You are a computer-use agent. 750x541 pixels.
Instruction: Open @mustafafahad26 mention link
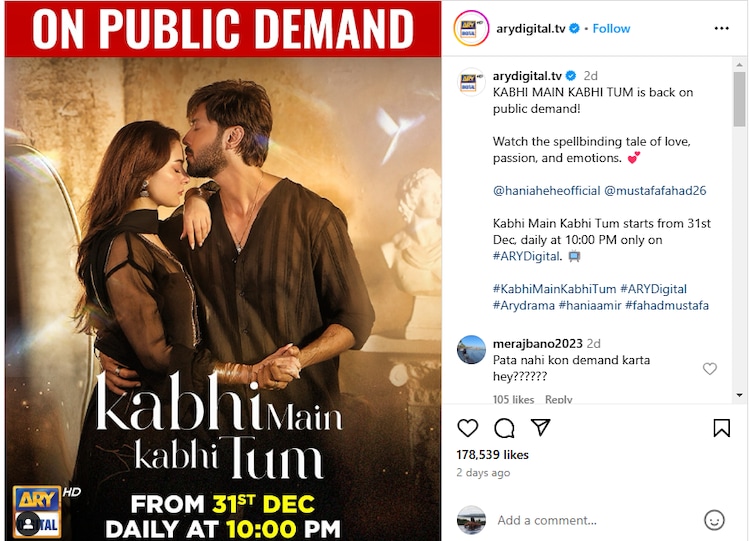[x=655, y=190]
